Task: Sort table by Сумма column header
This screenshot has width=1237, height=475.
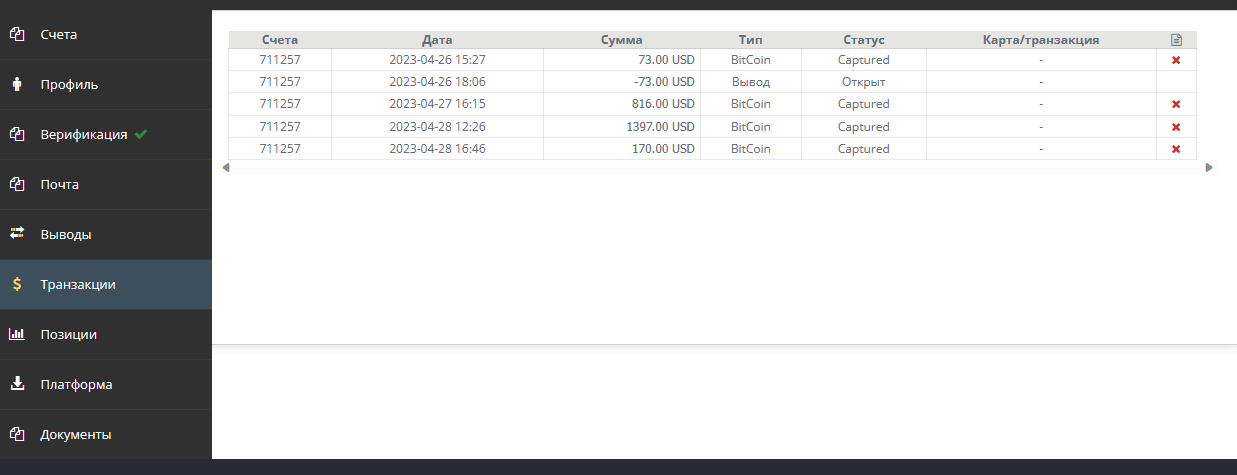Action: 621,40
